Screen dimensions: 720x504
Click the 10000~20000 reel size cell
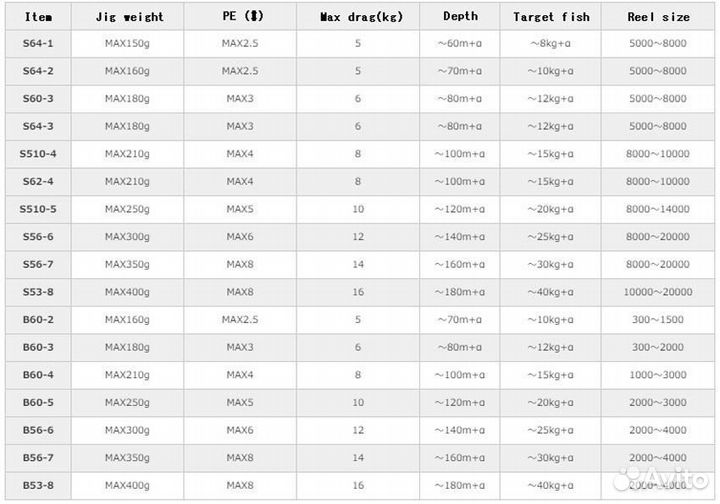pos(658,291)
